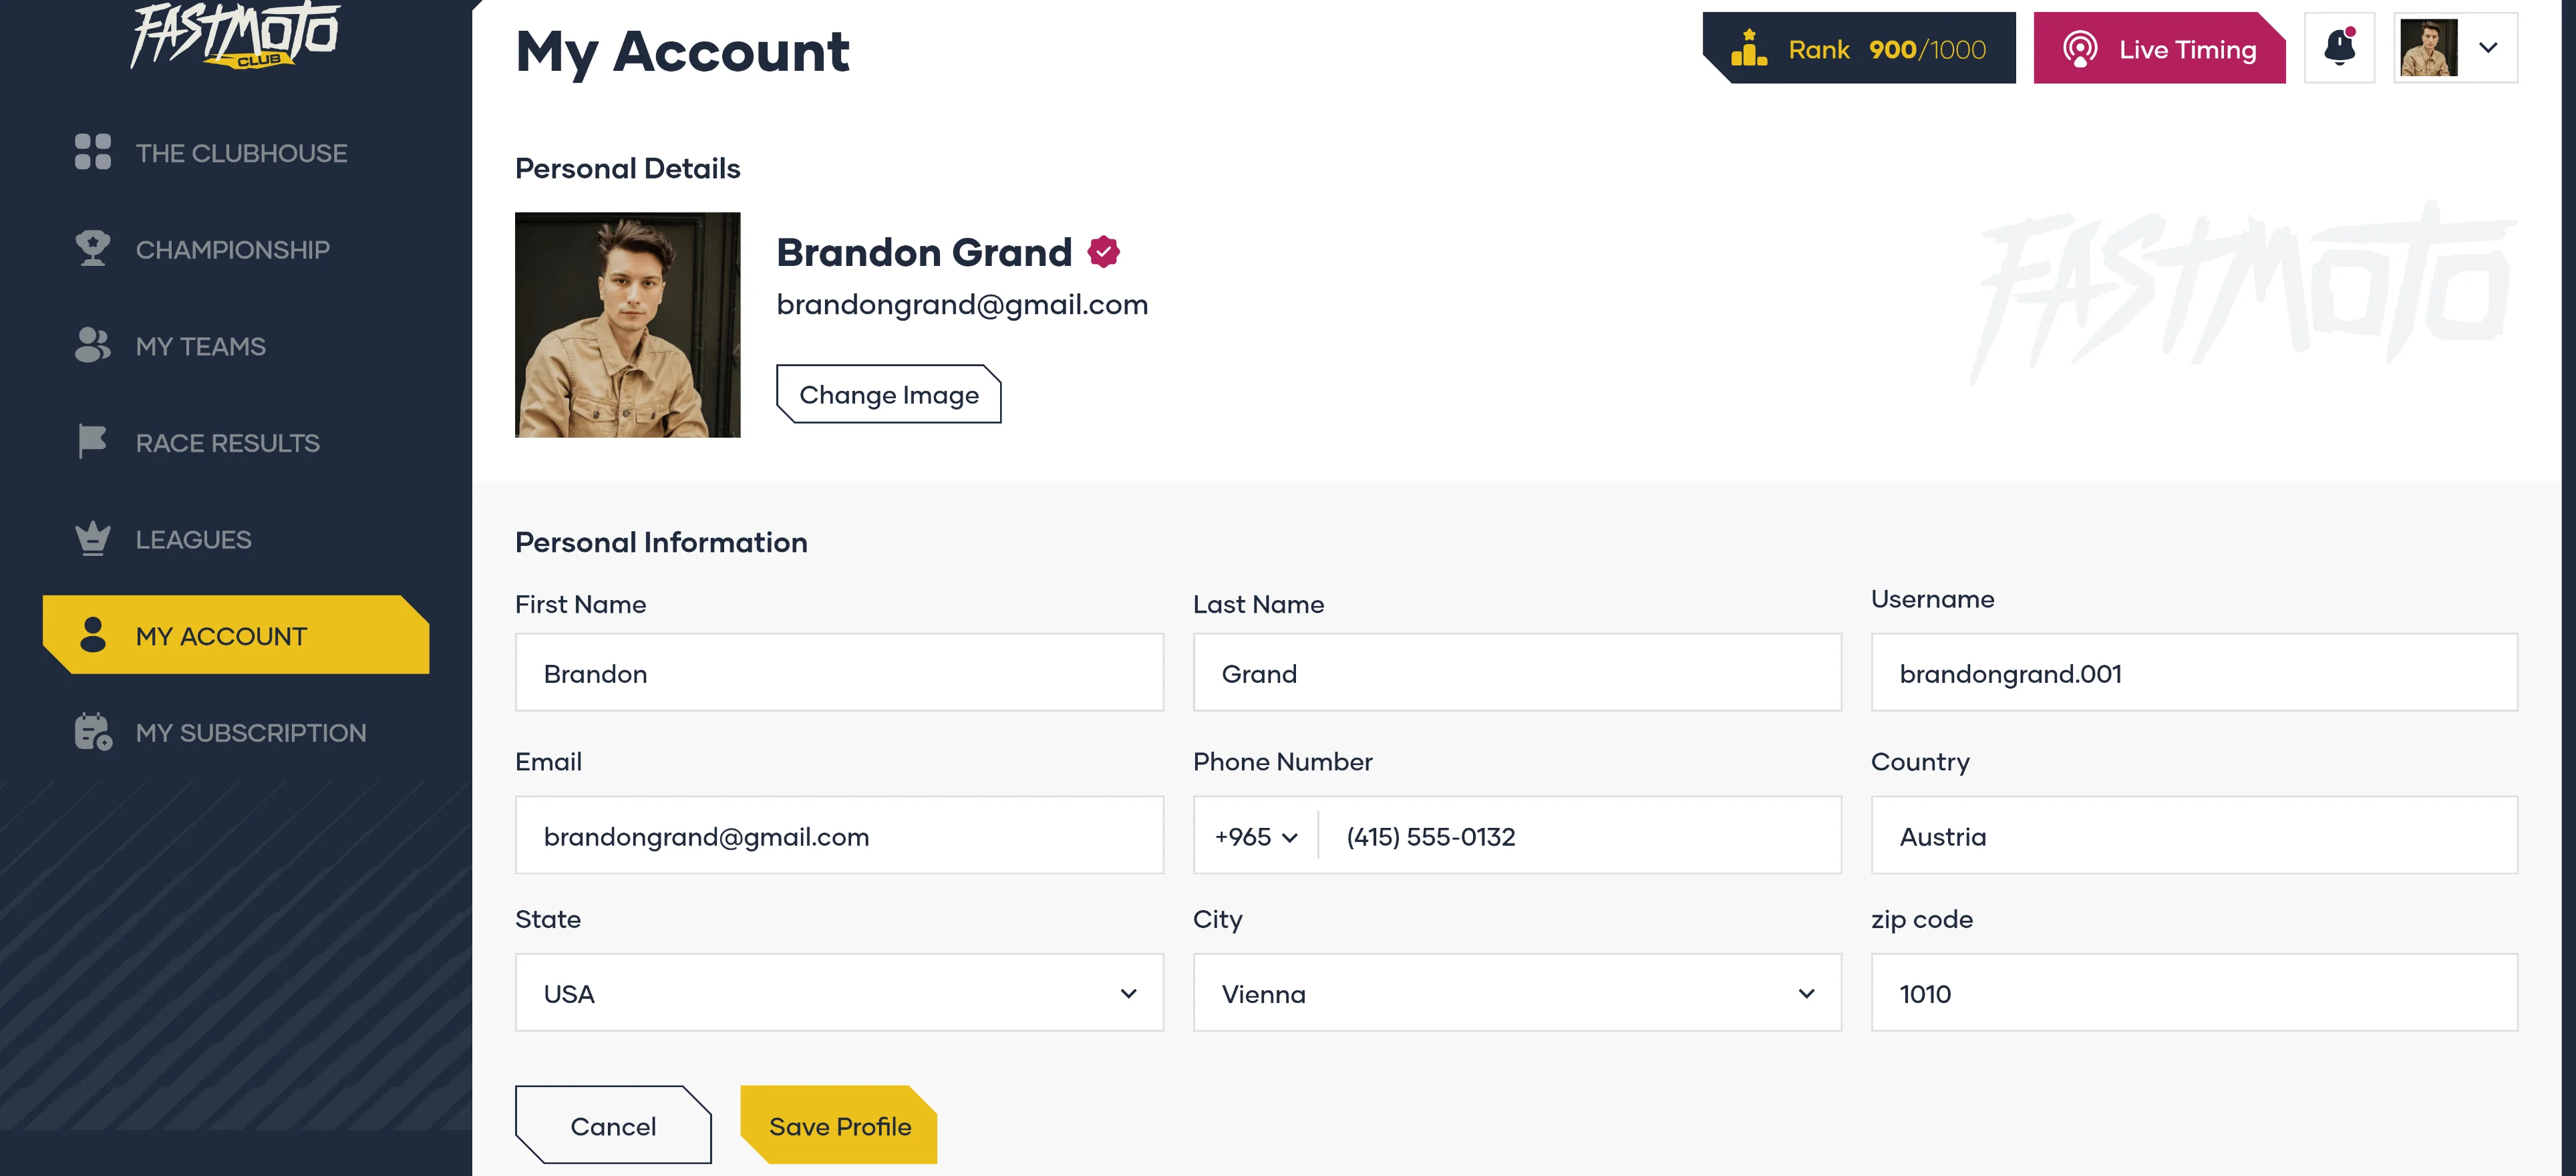Open the profile avatar dropdown chevron

point(2488,47)
